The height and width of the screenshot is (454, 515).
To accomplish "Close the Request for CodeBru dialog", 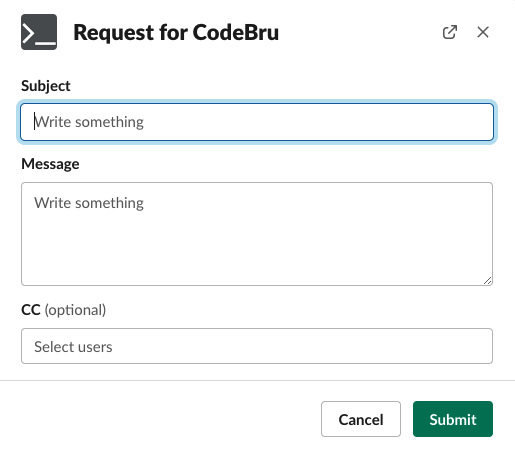I will click(x=483, y=32).
